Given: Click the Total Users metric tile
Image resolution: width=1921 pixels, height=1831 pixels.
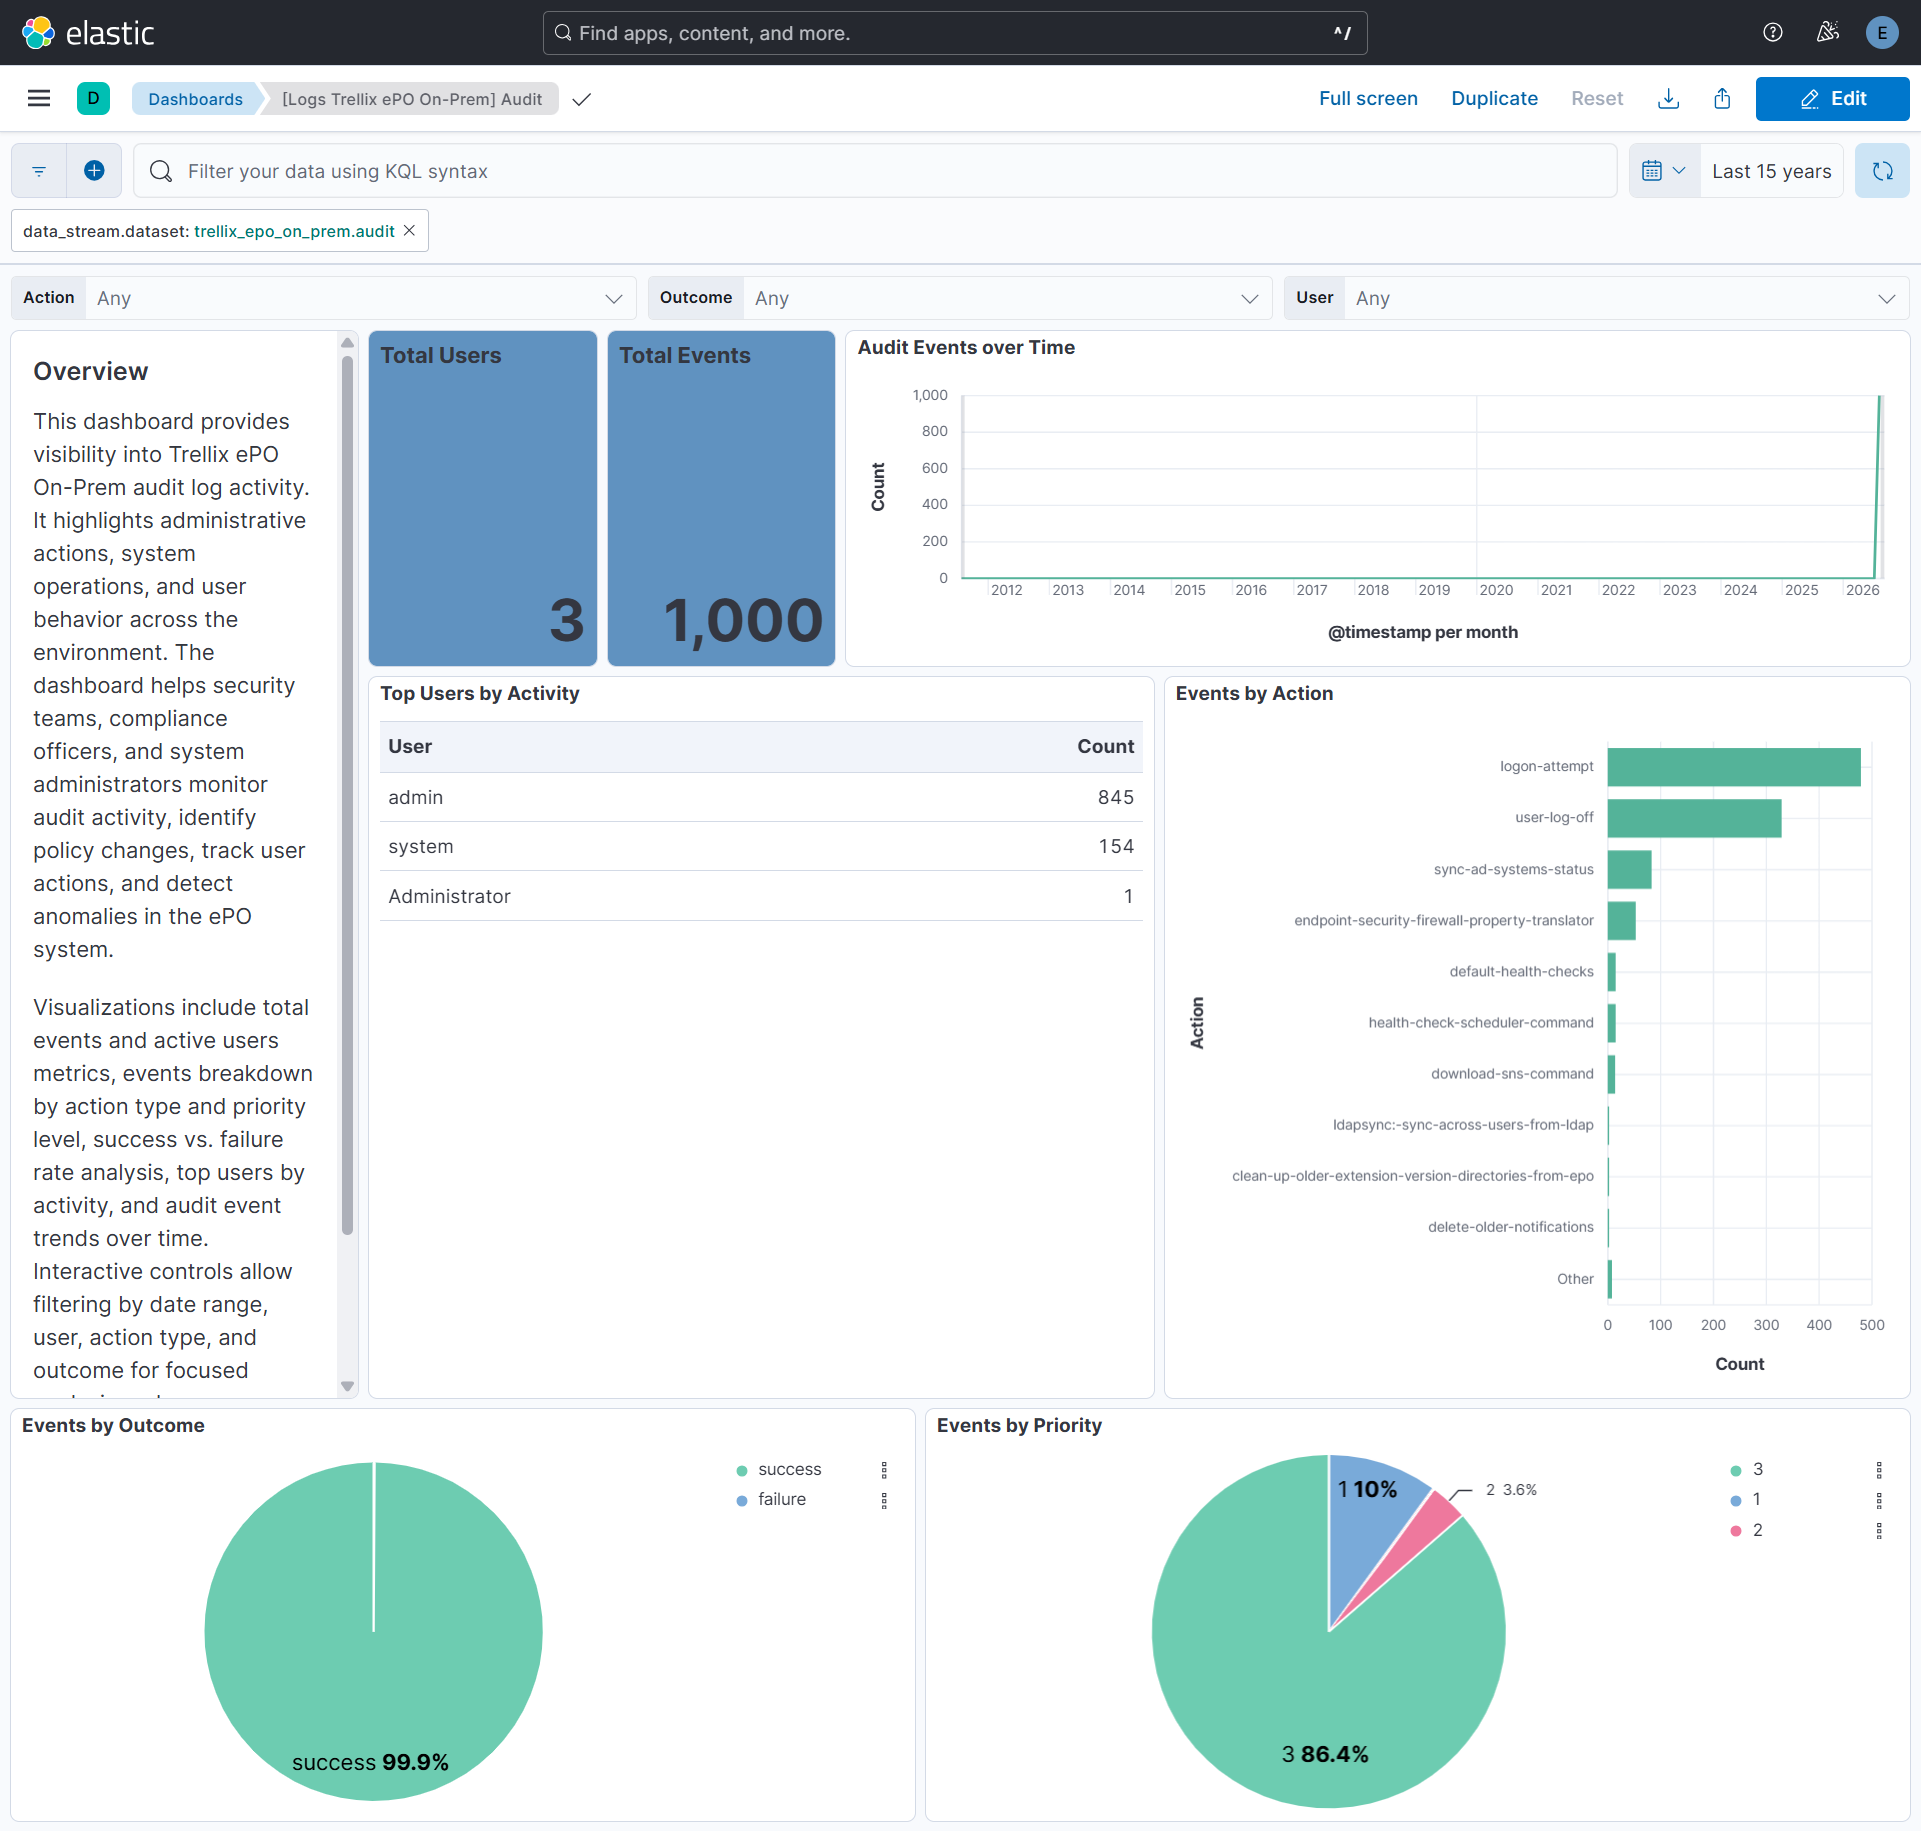Looking at the screenshot, I should 483,498.
